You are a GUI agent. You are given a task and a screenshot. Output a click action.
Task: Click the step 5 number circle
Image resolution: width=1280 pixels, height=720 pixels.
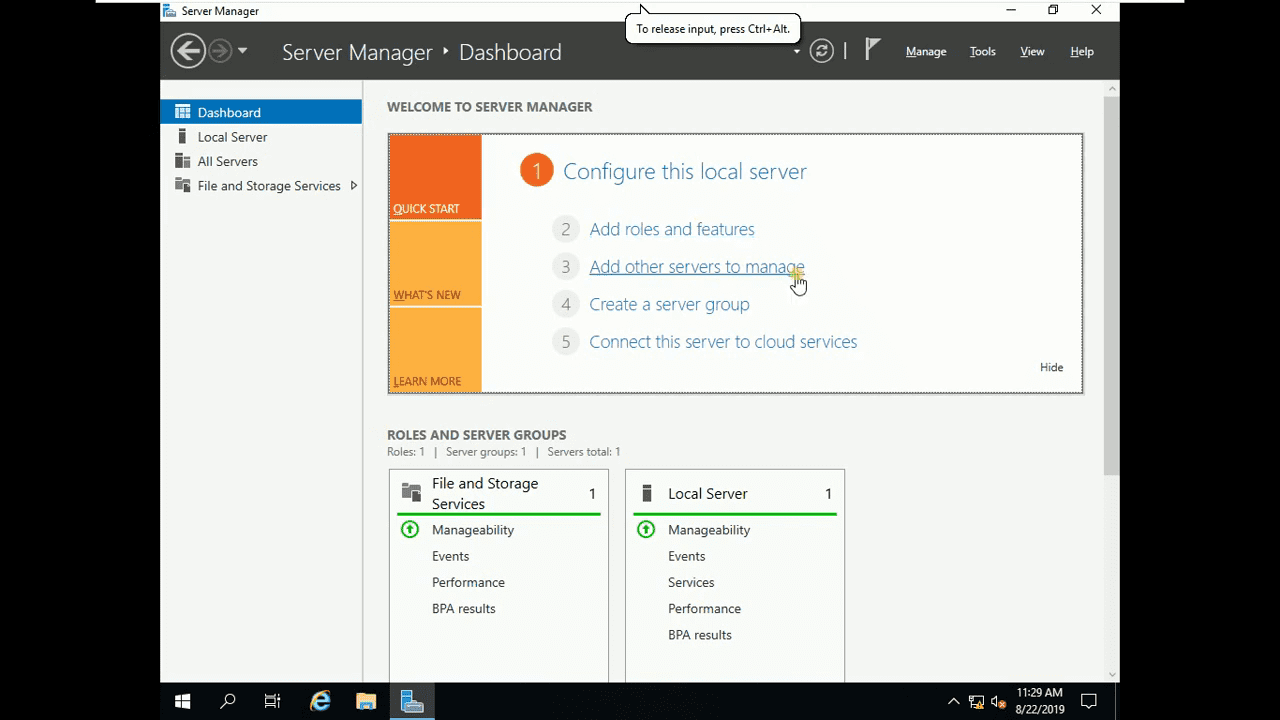[x=565, y=342]
